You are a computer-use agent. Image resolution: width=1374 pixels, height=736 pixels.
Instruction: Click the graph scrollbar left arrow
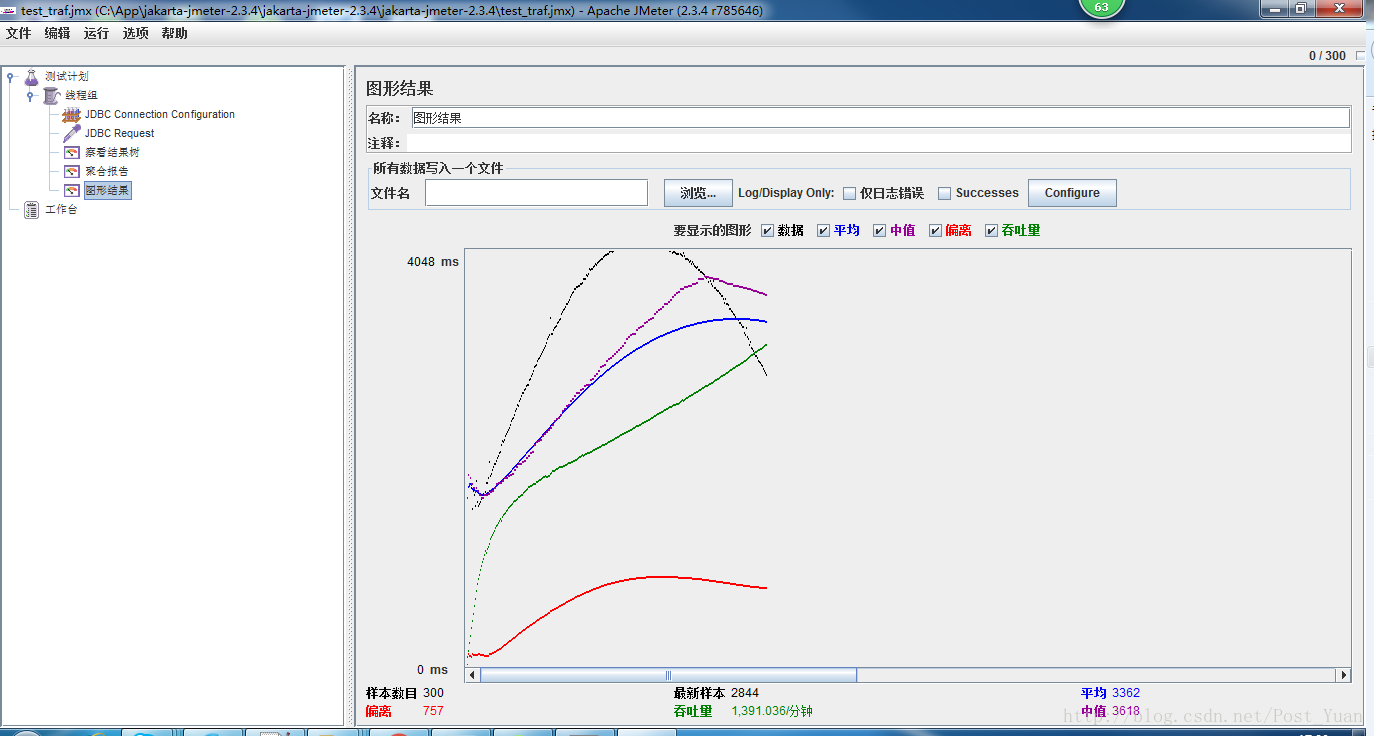474,675
